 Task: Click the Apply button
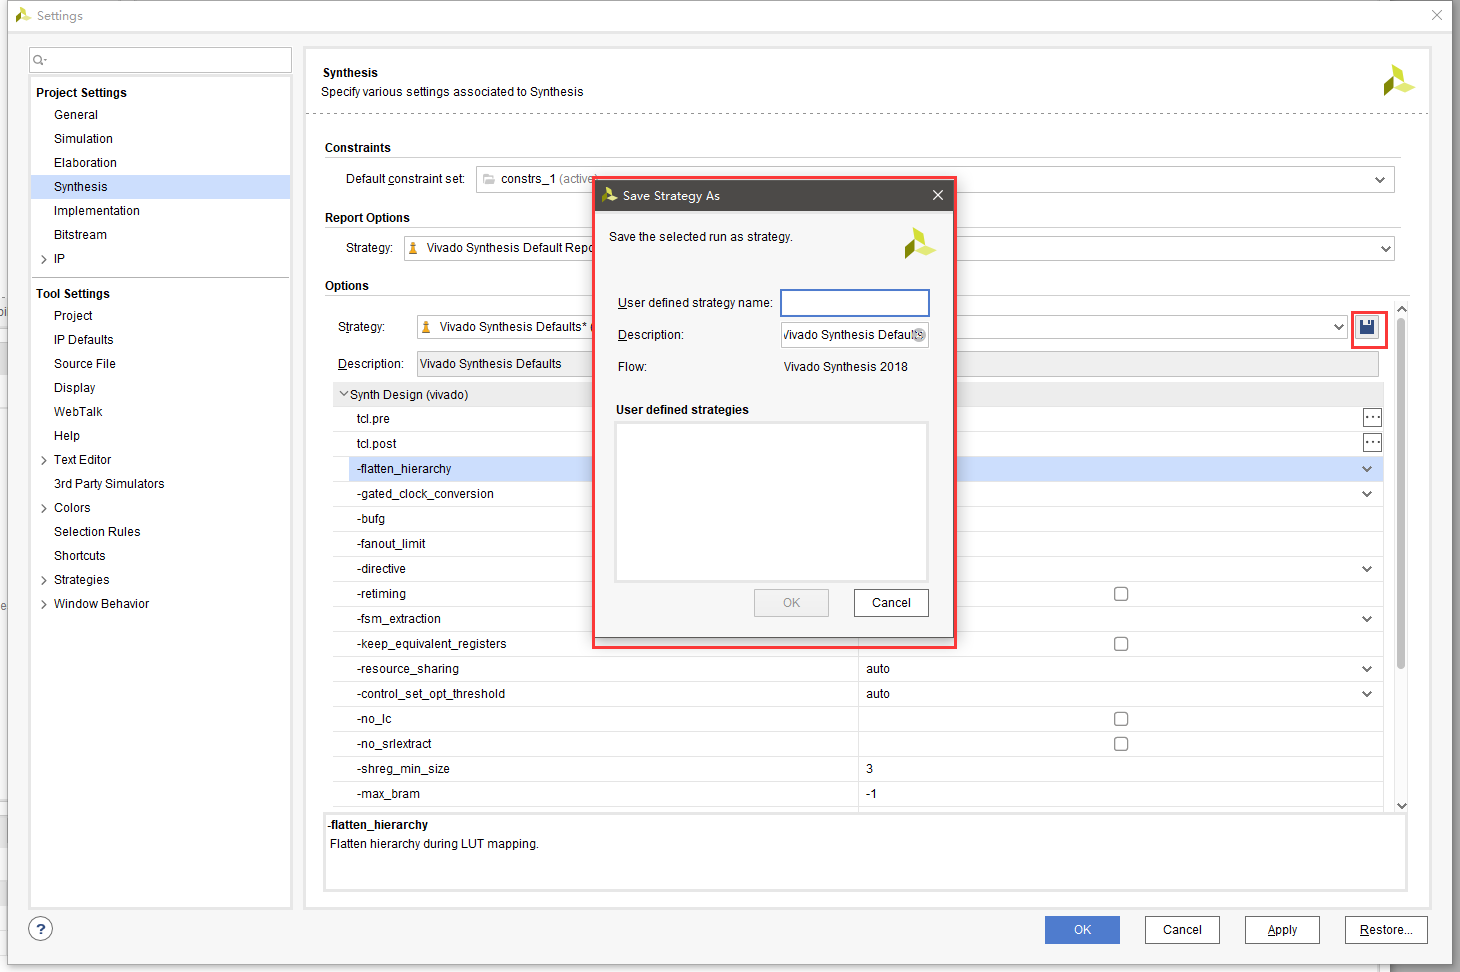point(1282,930)
